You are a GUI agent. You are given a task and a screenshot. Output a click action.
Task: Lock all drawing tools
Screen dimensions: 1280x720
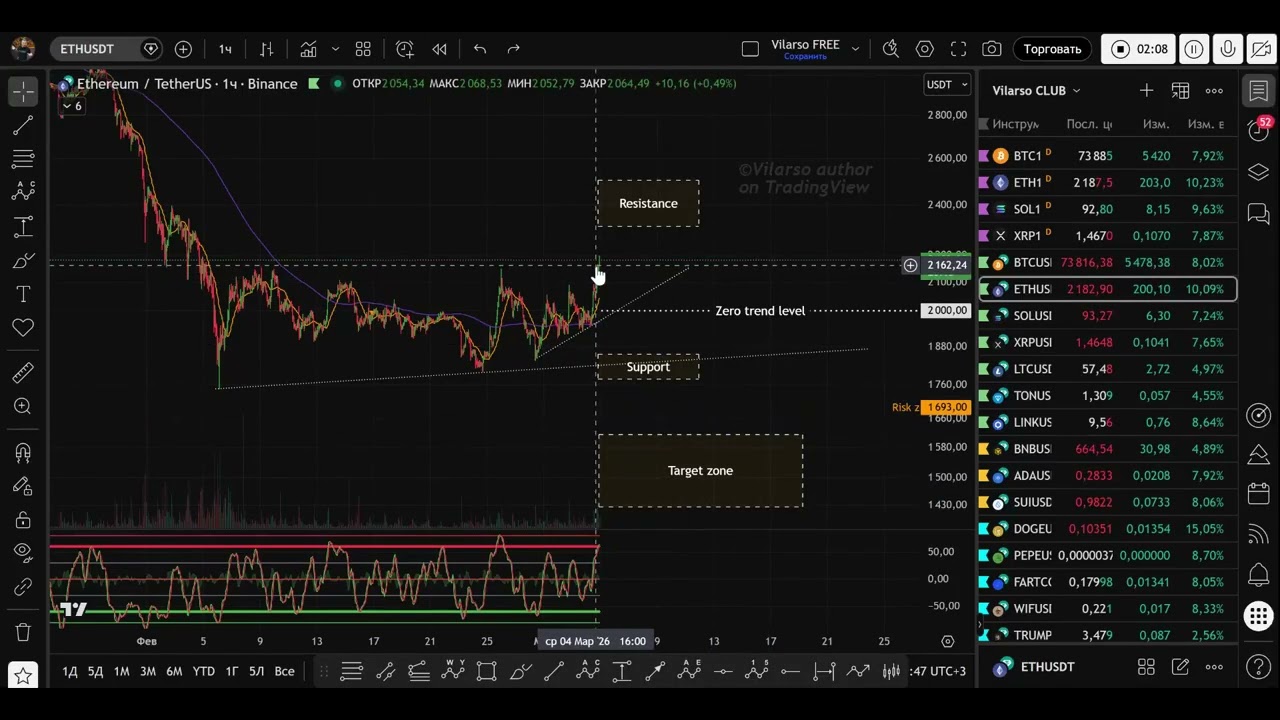click(23, 520)
